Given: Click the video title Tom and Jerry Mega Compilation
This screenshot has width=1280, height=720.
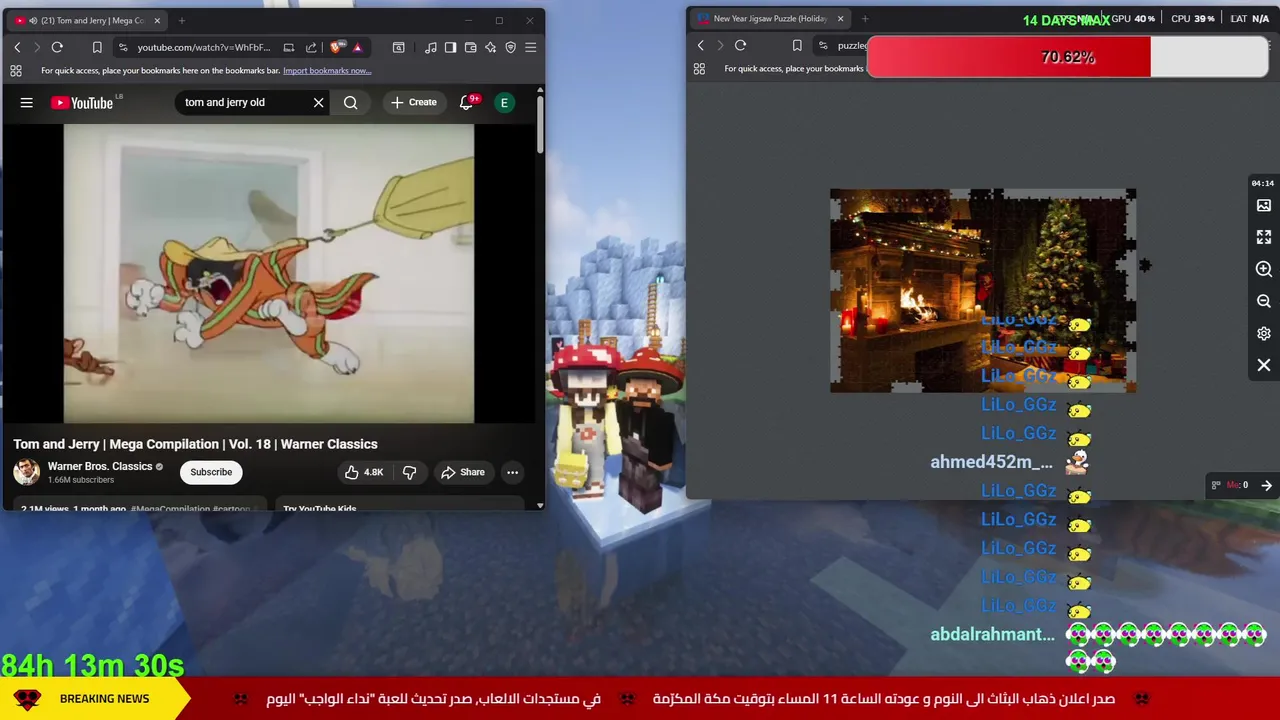Looking at the screenshot, I should [195, 444].
